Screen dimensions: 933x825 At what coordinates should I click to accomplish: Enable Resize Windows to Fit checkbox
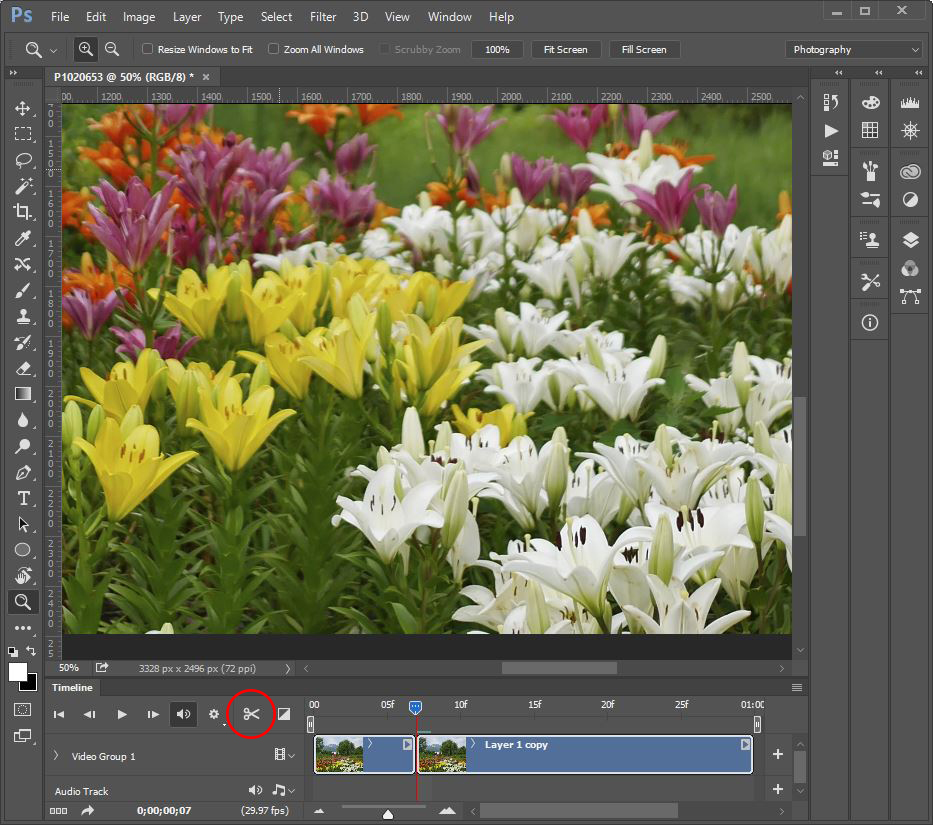(148, 49)
